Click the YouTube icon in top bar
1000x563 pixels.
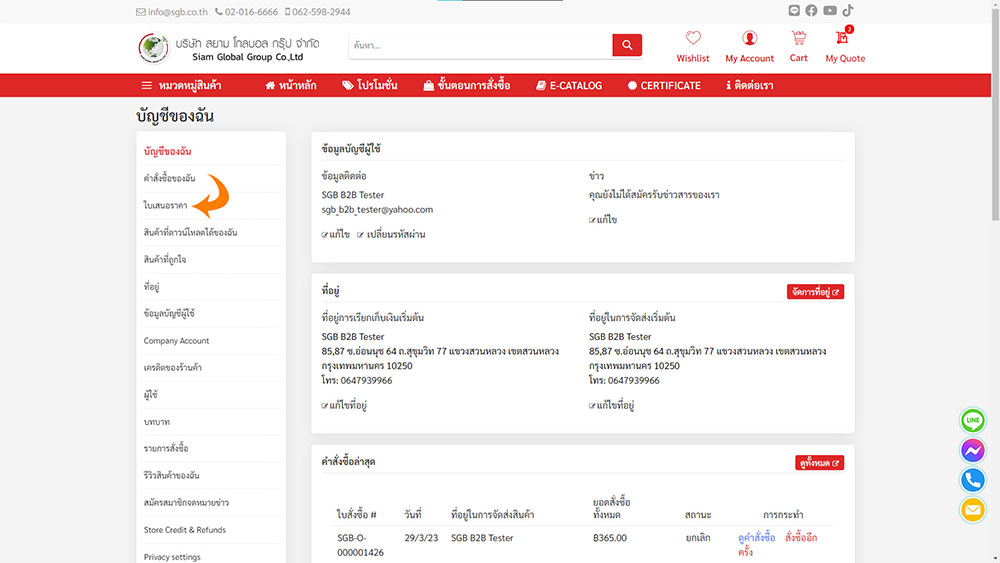pyautogui.click(x=829, y=11)
